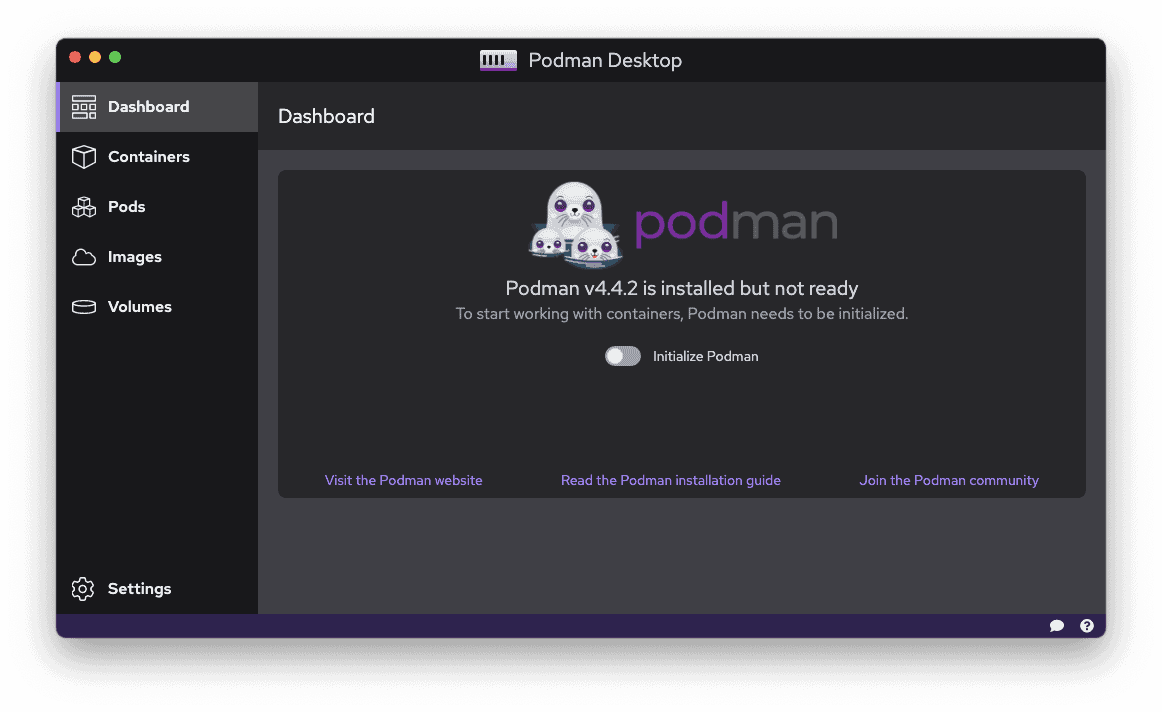The height and width of the screenshot is (712, 1162).
Task: Join the Podman community link
Action: click(x=949, y=481)
